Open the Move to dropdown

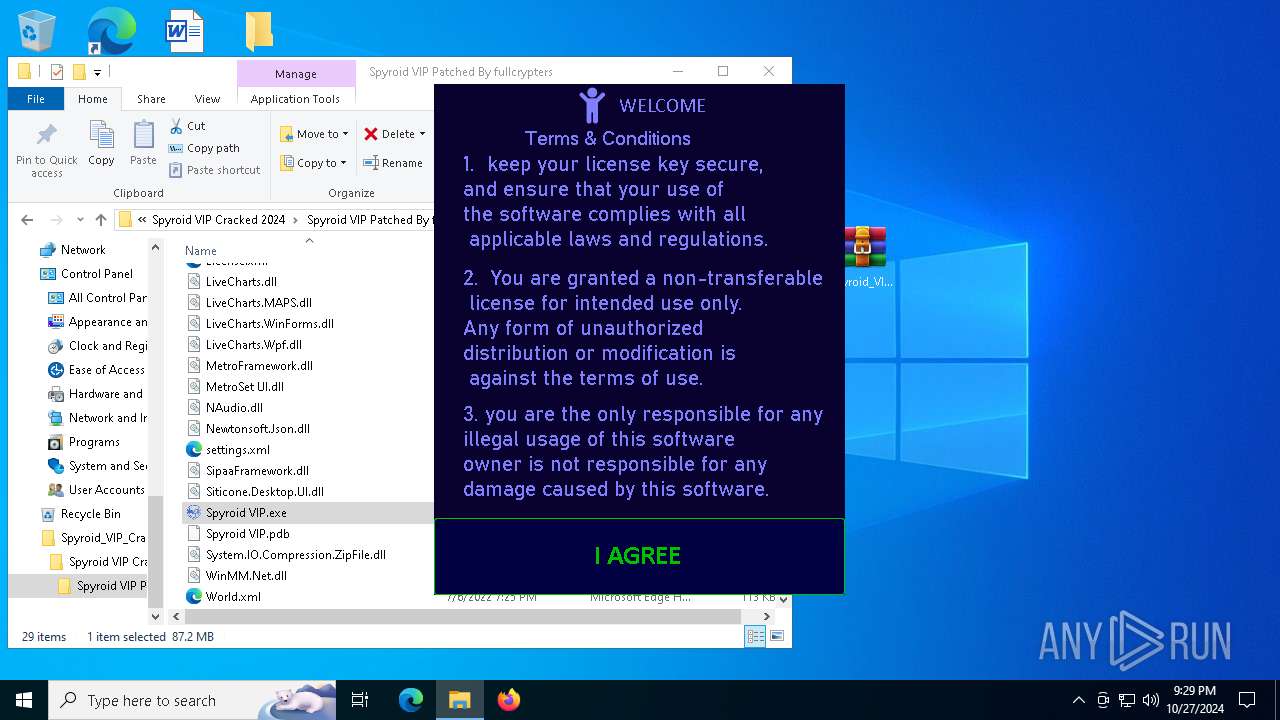(314, 134)
